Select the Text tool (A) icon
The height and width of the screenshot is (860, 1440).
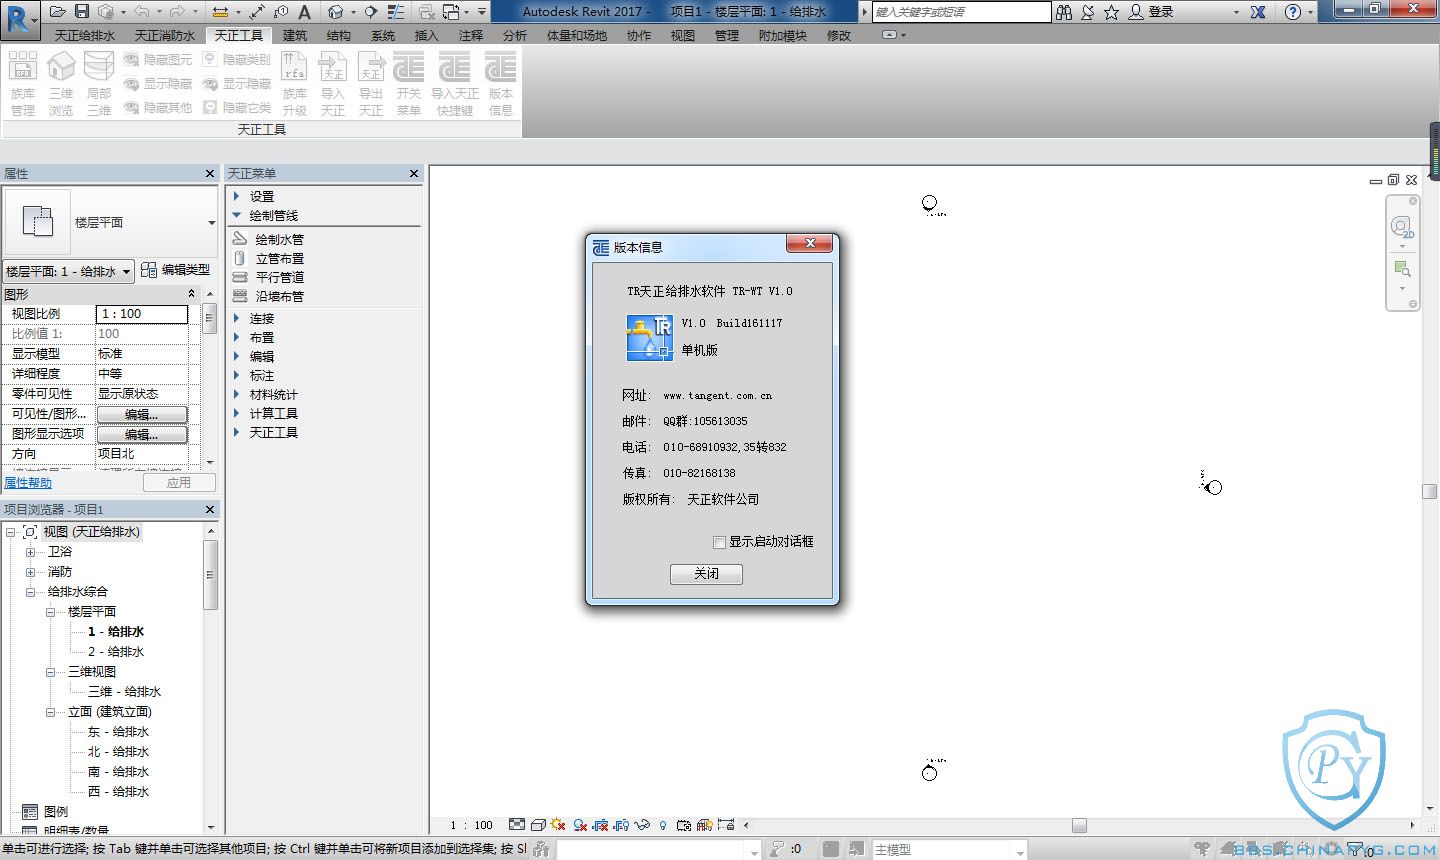tap(305, 12)
